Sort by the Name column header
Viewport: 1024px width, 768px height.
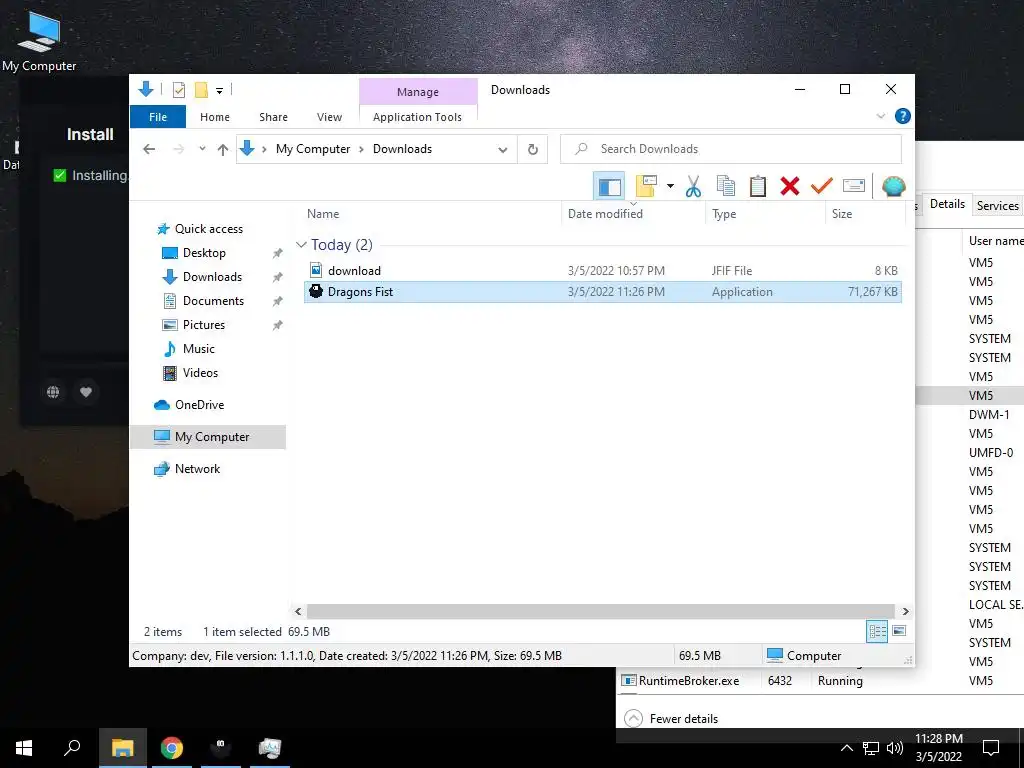431,214
